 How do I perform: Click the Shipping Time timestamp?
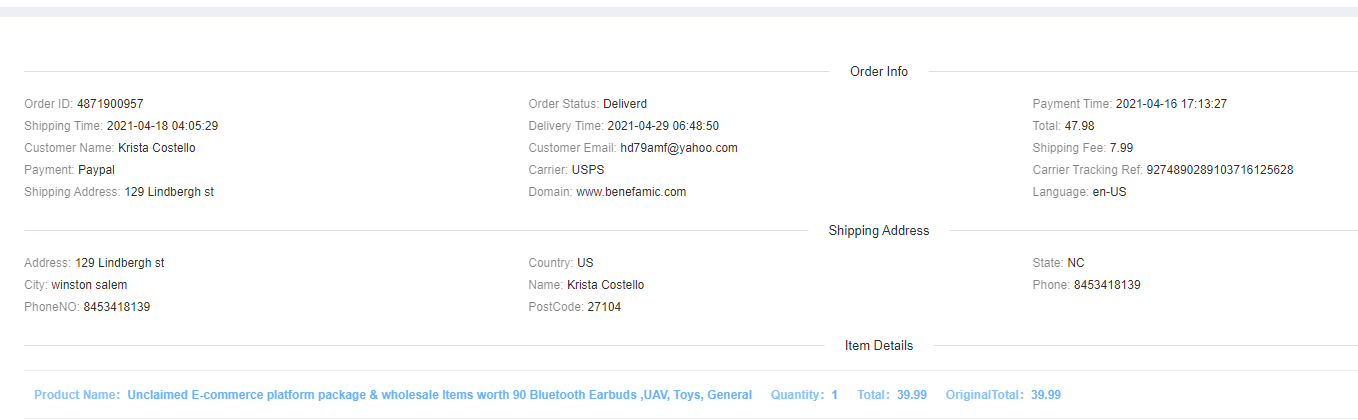pos(162,126)
